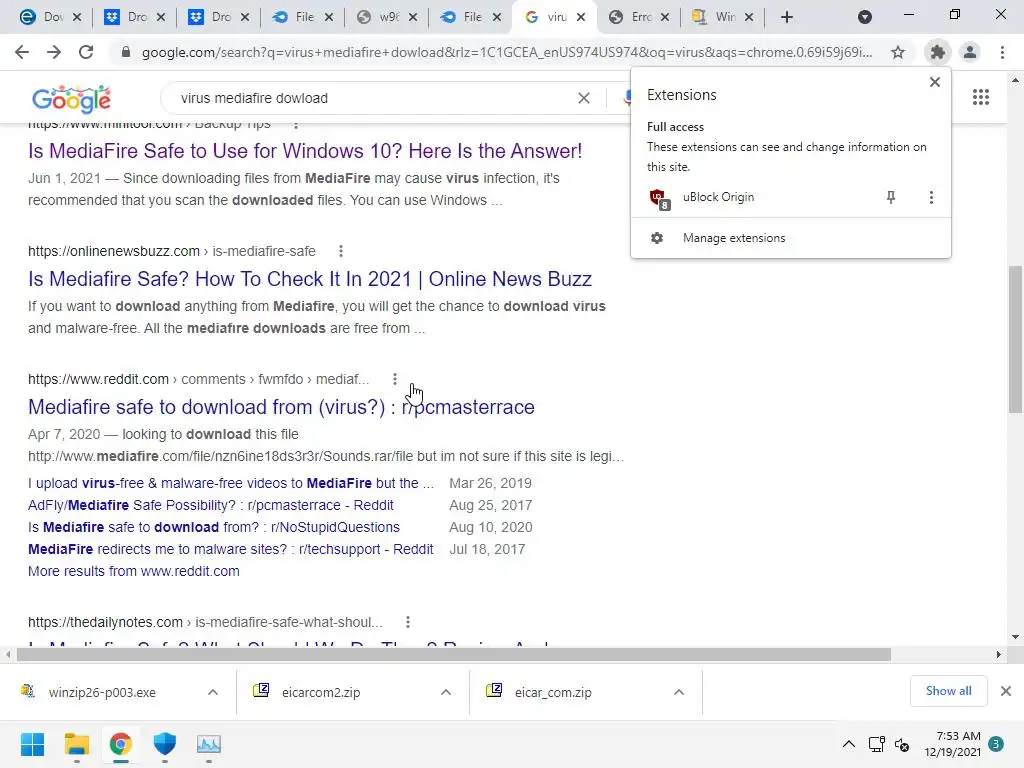Open the tab search dropdown
The height and width of the screenshot is (768, 1024).
865,17
